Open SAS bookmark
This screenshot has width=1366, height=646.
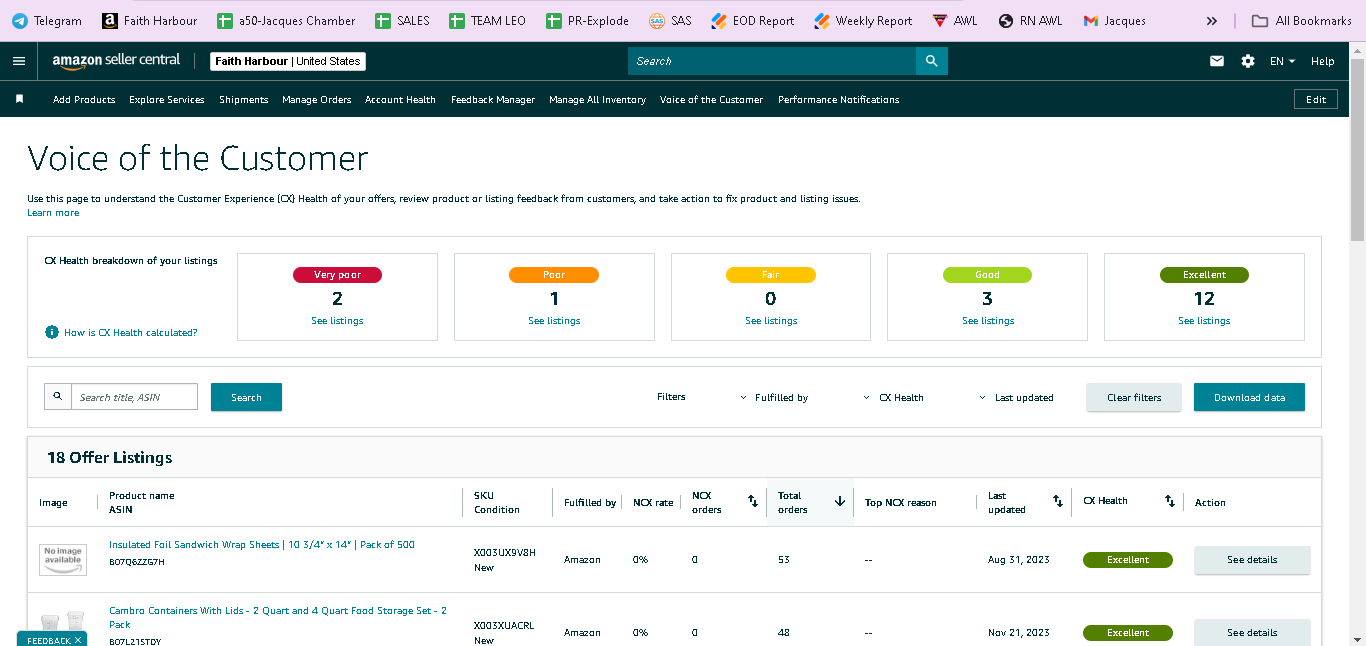[x=670, y=20]
